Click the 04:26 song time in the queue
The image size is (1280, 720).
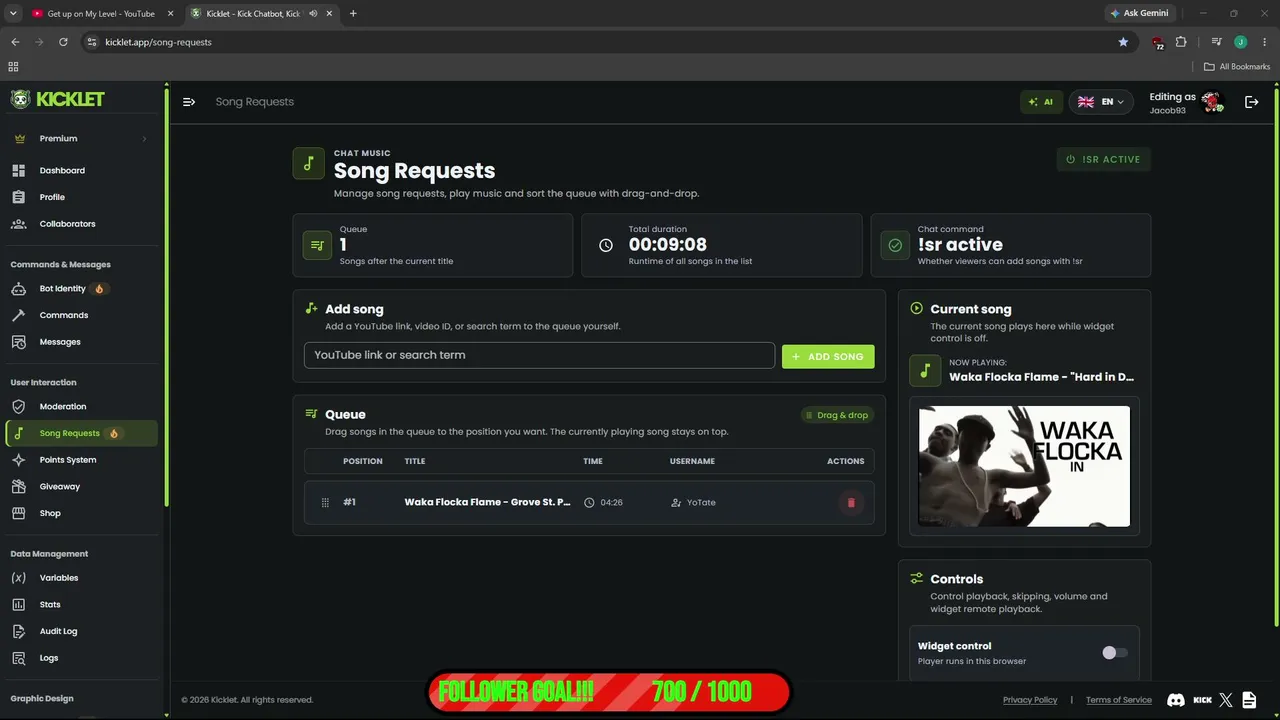tap(611, 503)
